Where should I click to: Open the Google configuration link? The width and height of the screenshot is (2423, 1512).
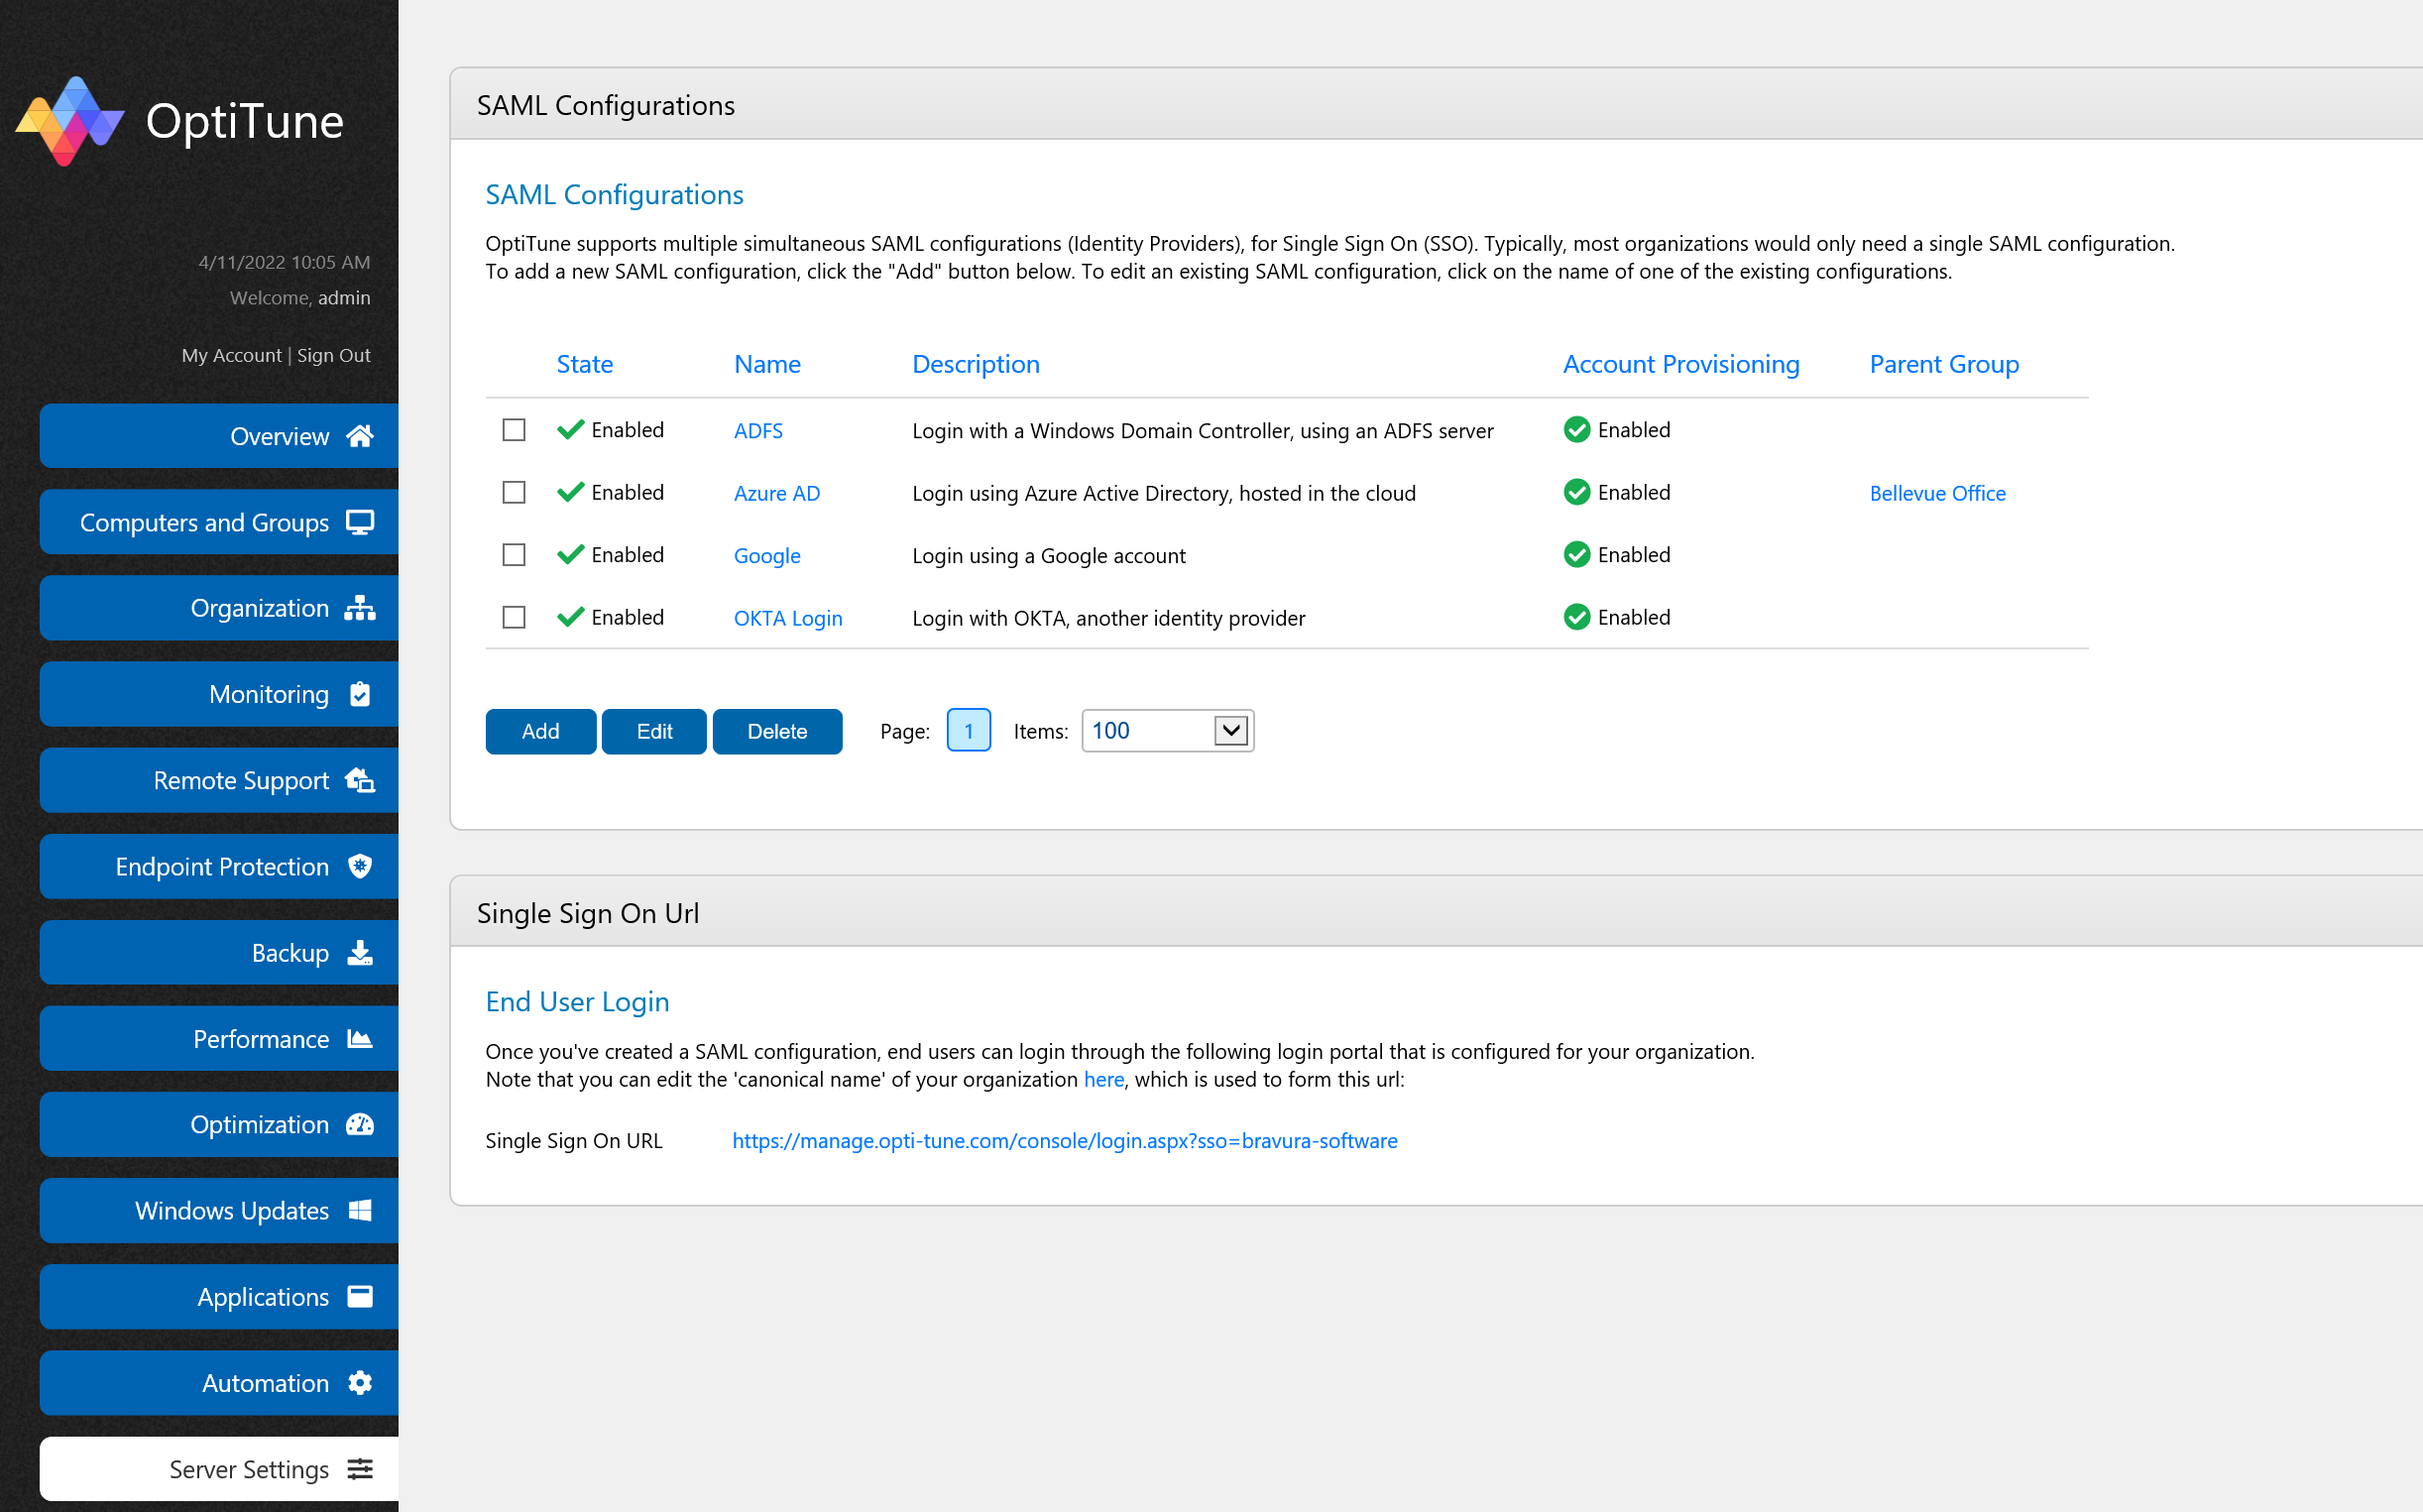767,556
